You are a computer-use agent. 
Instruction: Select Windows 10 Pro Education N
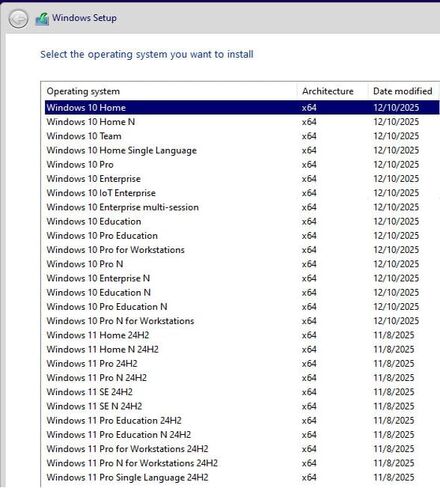[242, 307]
